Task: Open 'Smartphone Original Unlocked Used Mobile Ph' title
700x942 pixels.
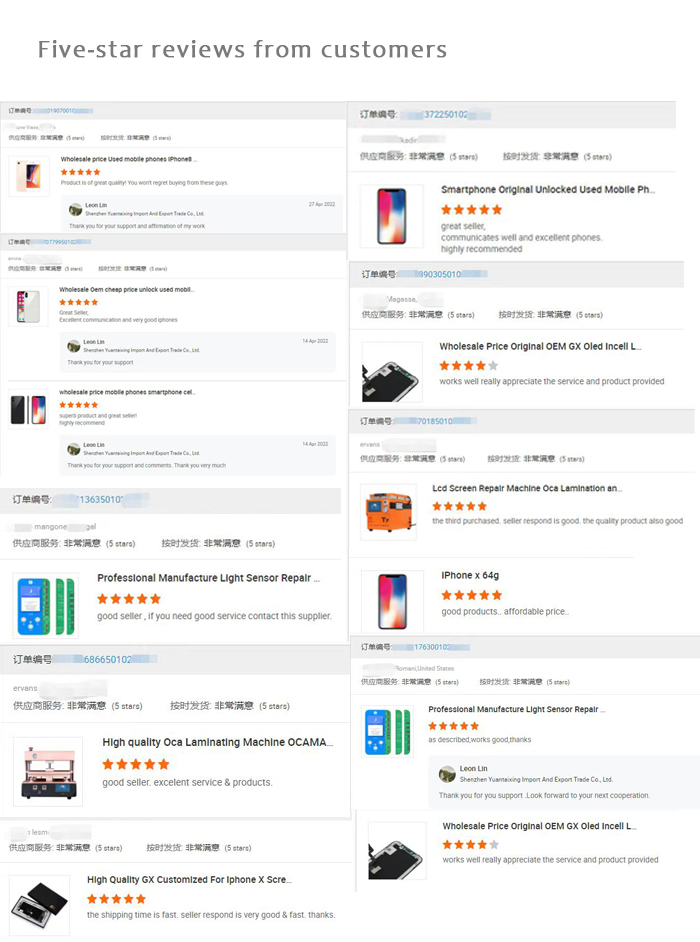Action: click(547, 189)
